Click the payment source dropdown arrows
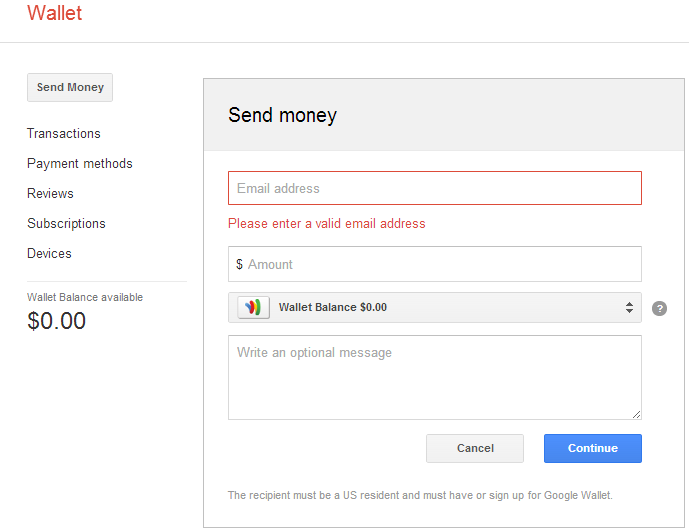 tap(629, 308)
